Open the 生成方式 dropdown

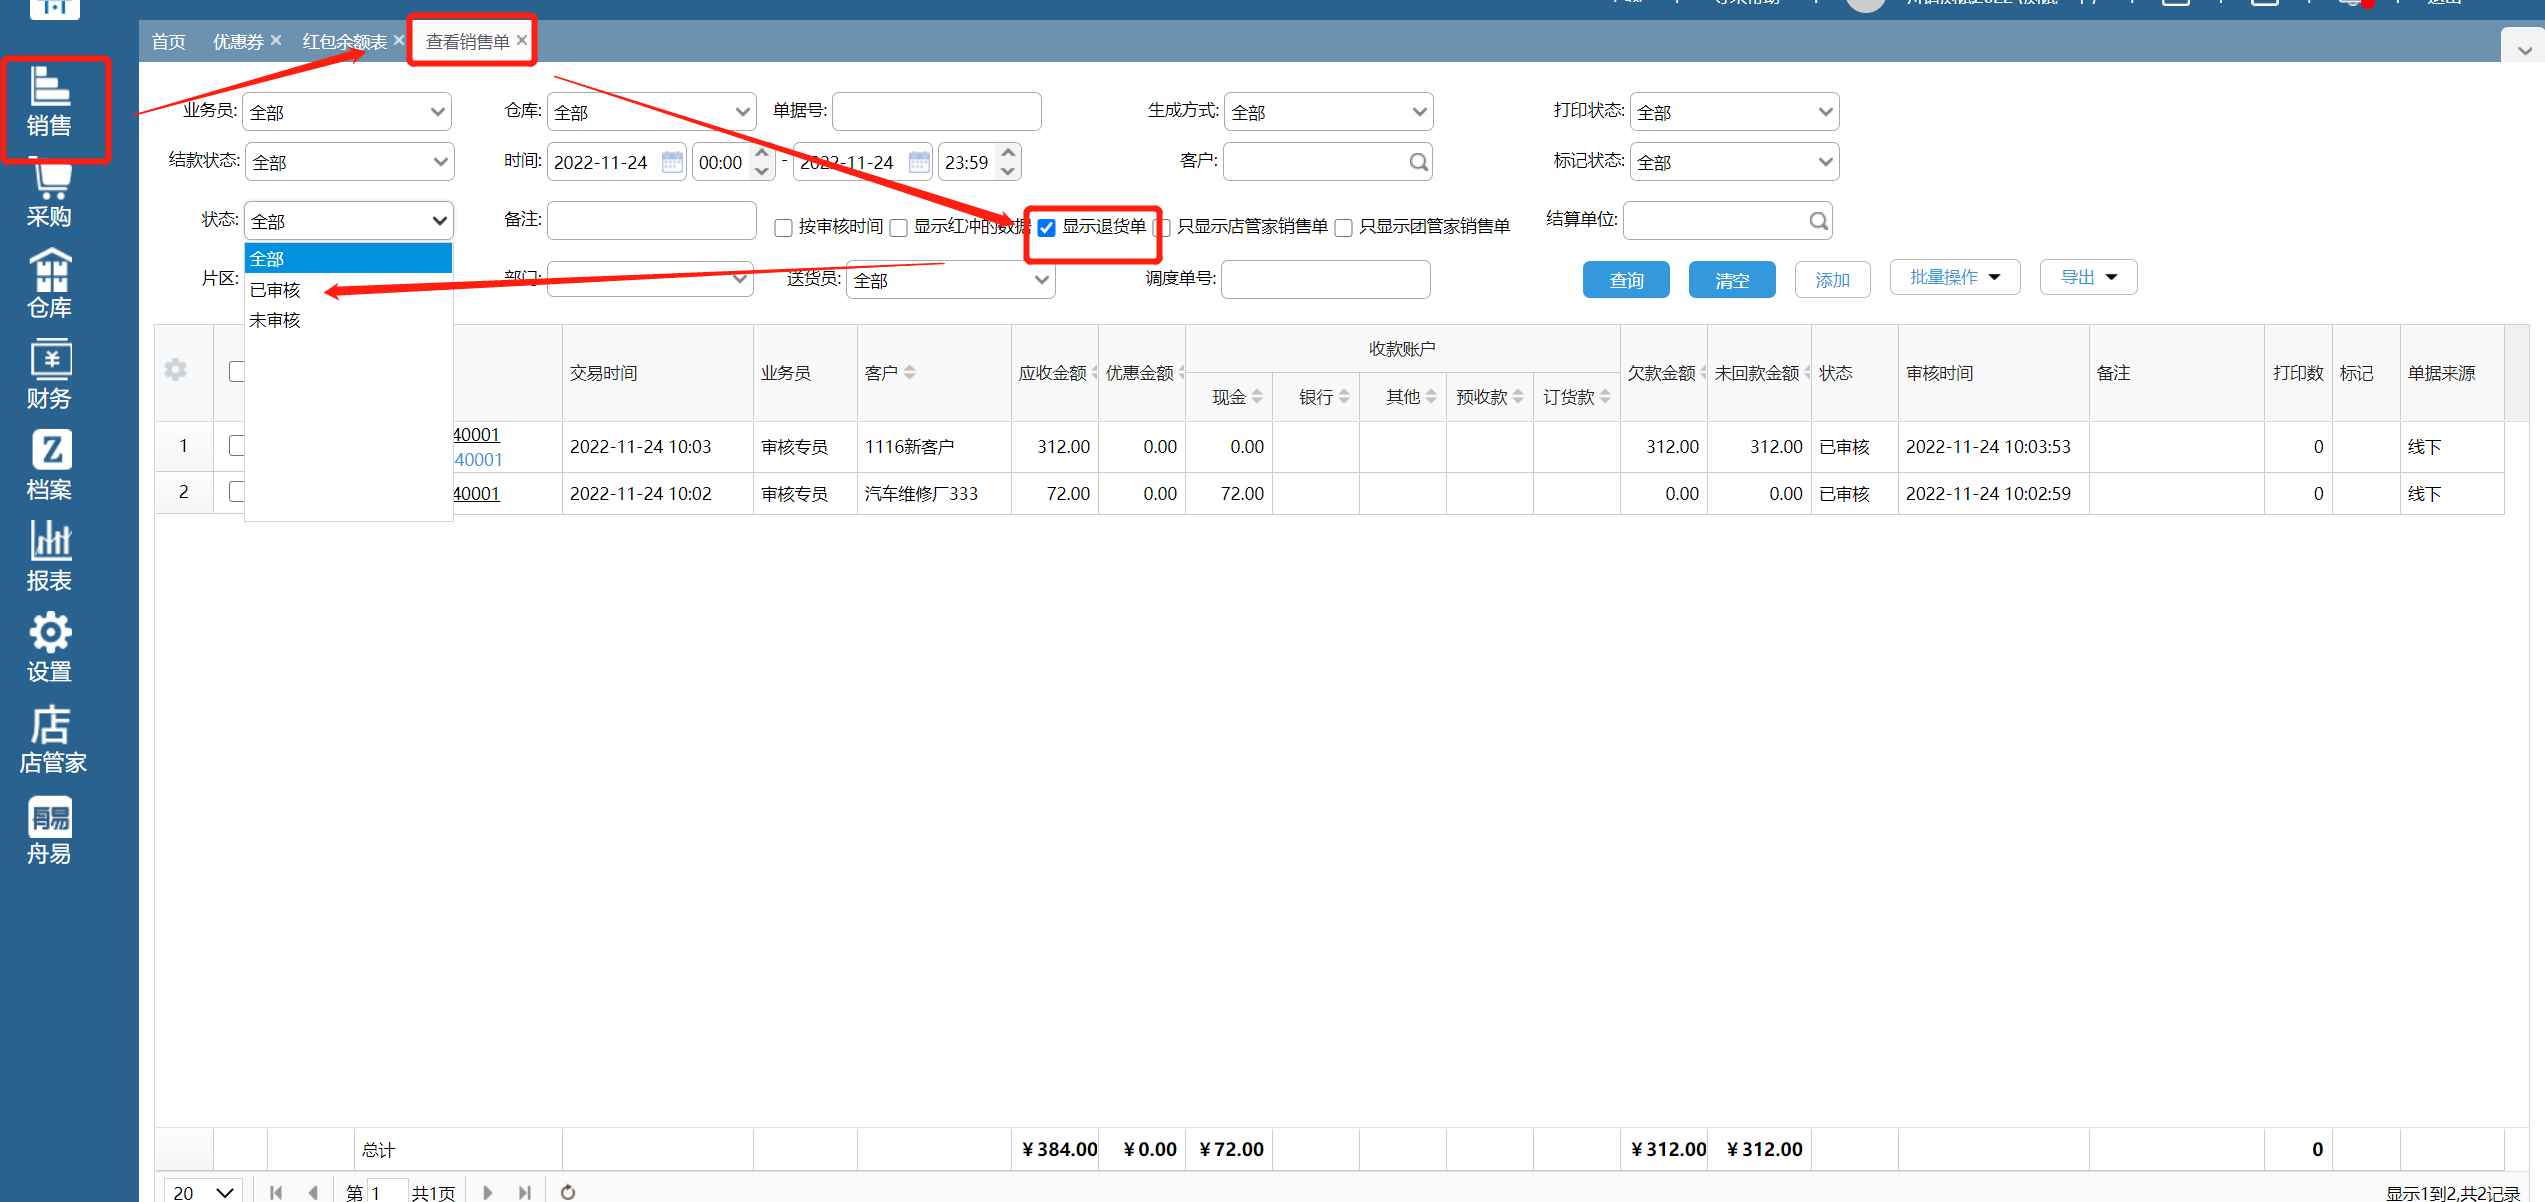1328,112
